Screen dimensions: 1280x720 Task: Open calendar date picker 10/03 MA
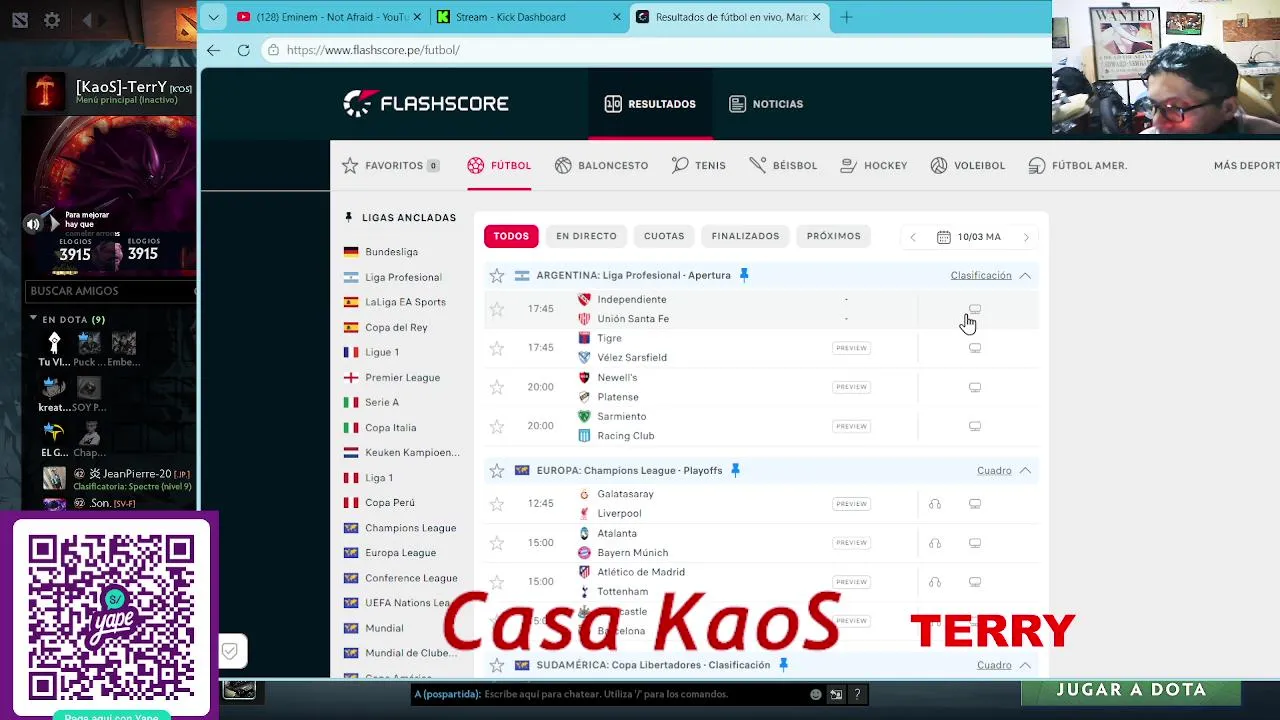coord(969,237)
